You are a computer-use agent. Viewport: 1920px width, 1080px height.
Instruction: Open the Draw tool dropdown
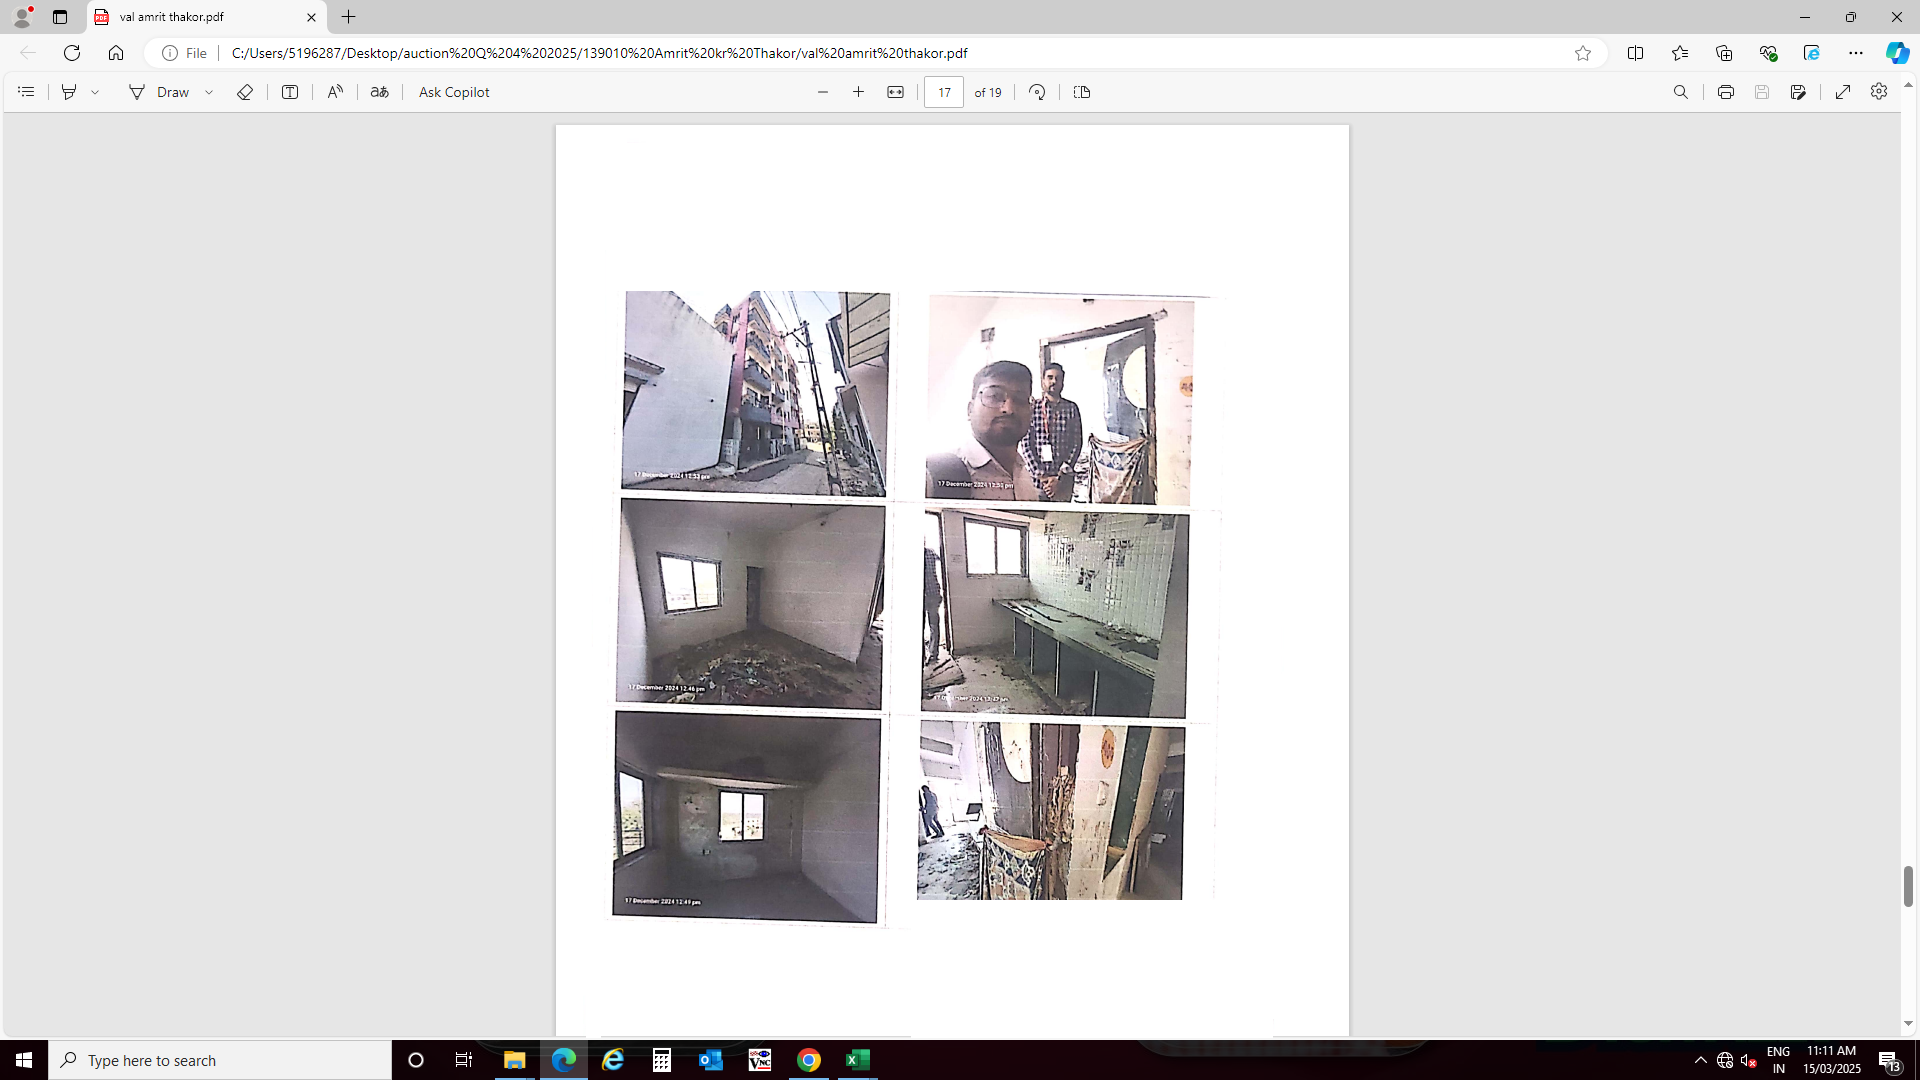click(x=209, y=92)
